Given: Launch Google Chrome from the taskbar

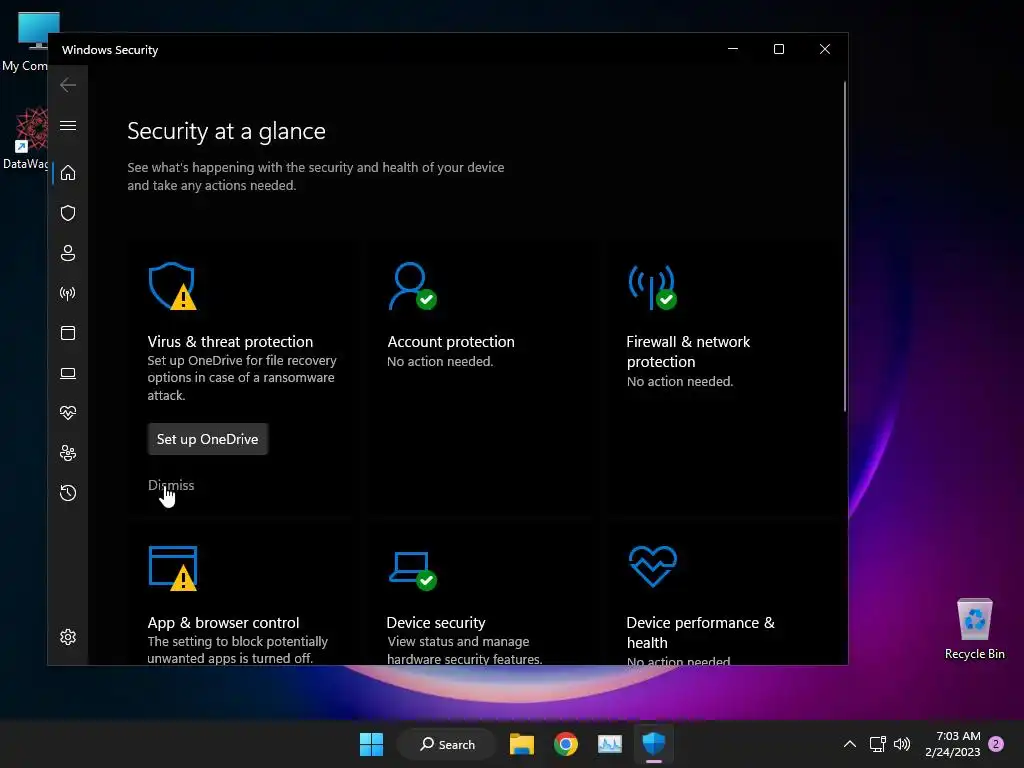Looking at the screenshot, I should pyautogui.click(x=566, y=744).
